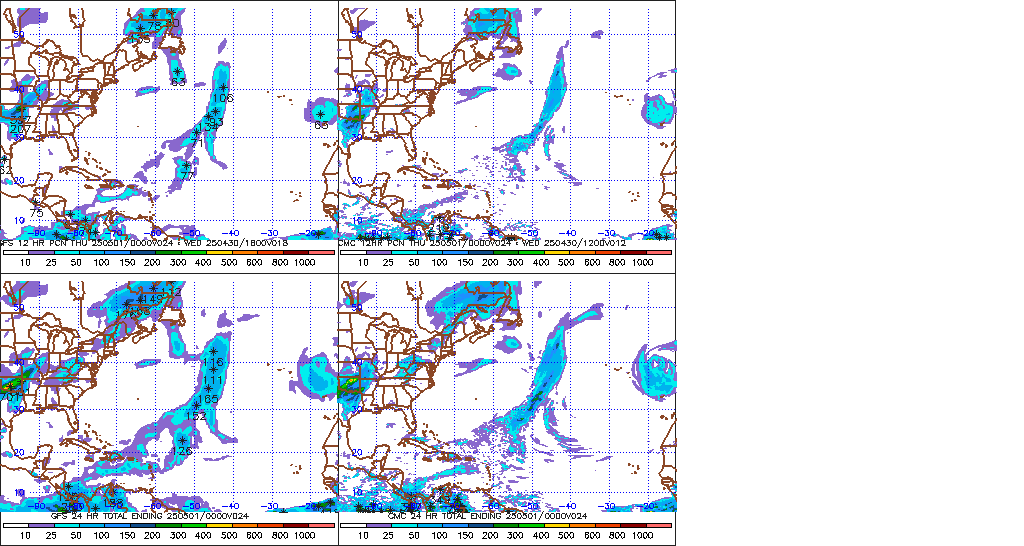This screenshot has width=1024, height=546.
Task: Pick the cyan swatch in CMC 12HR legend
Action: pos(404,252)
